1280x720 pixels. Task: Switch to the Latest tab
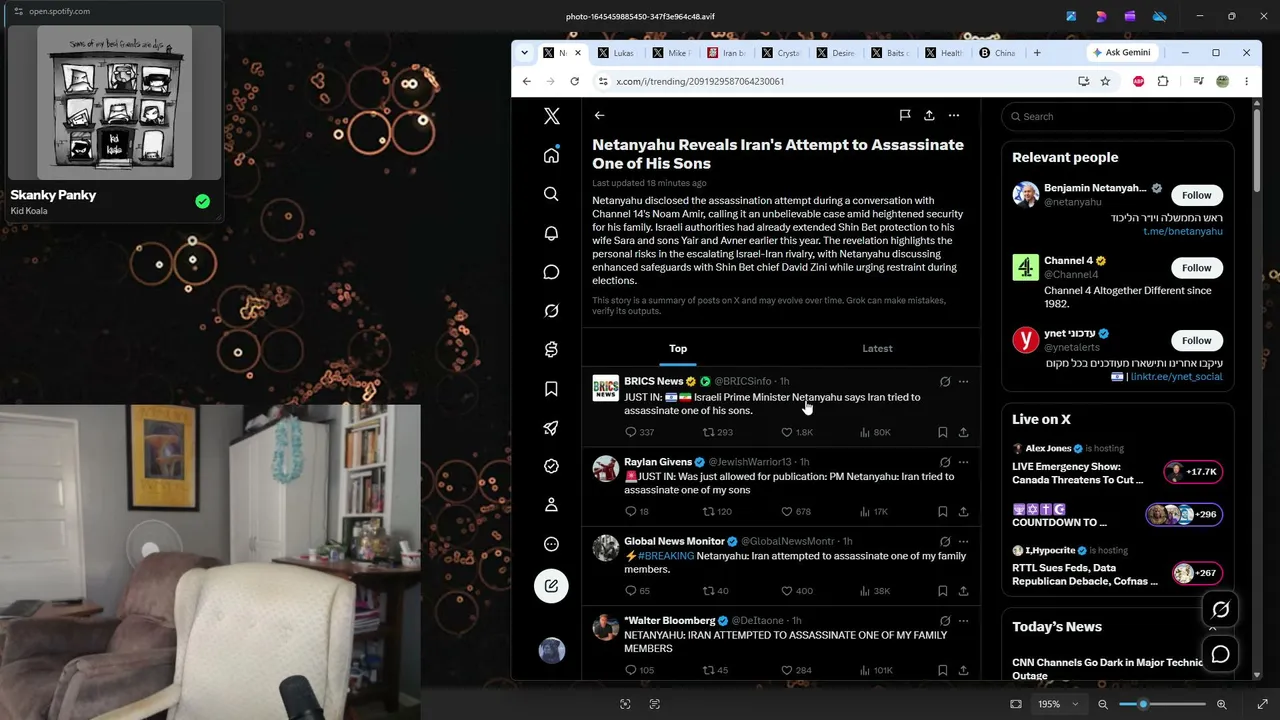click(877, 348)
